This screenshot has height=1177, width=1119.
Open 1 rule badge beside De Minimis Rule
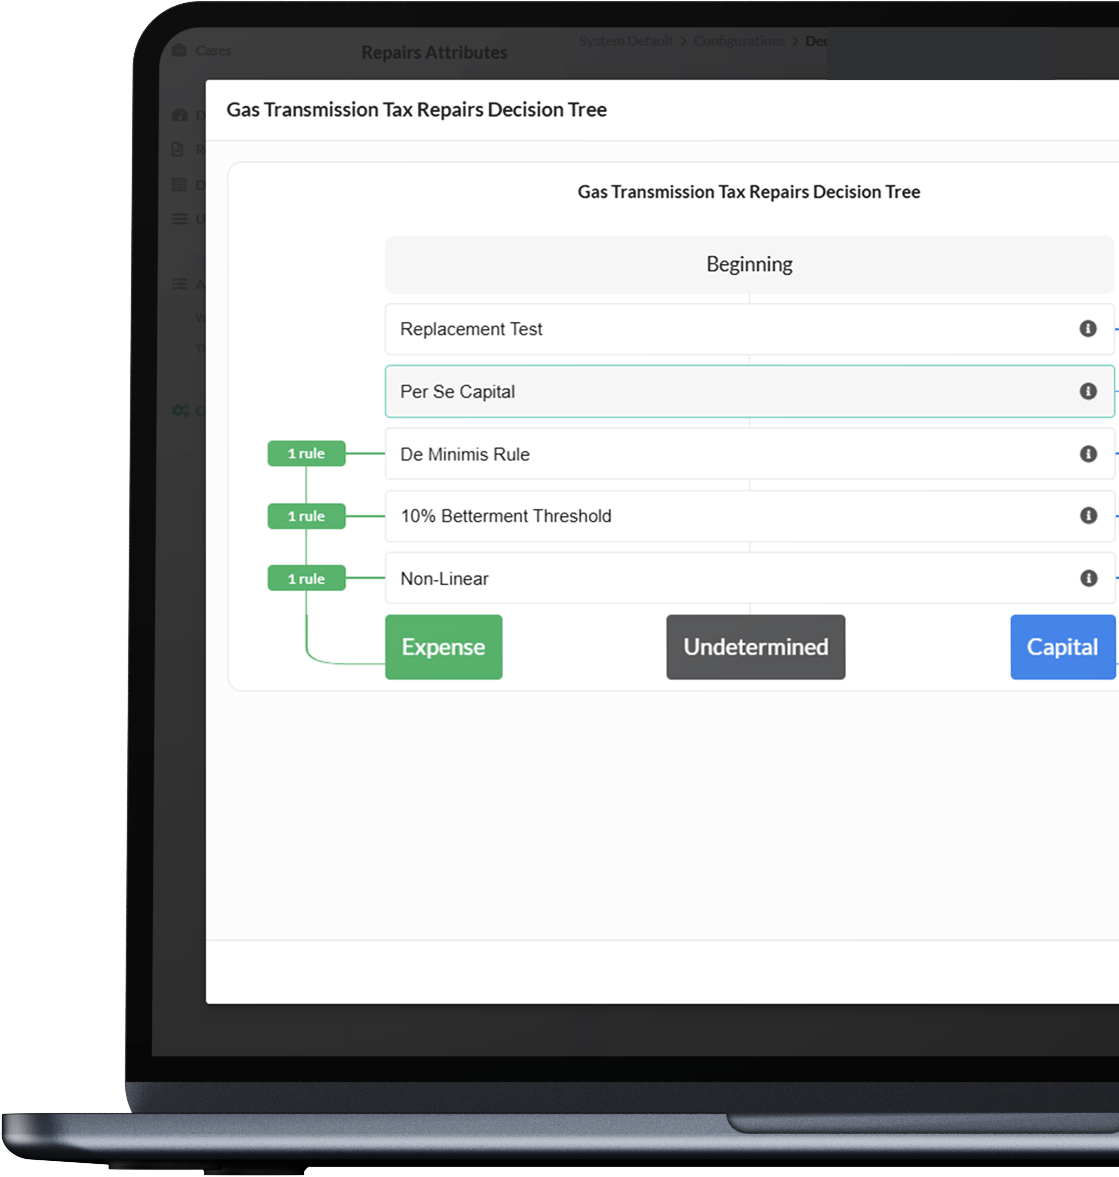(x=306, y=453)
